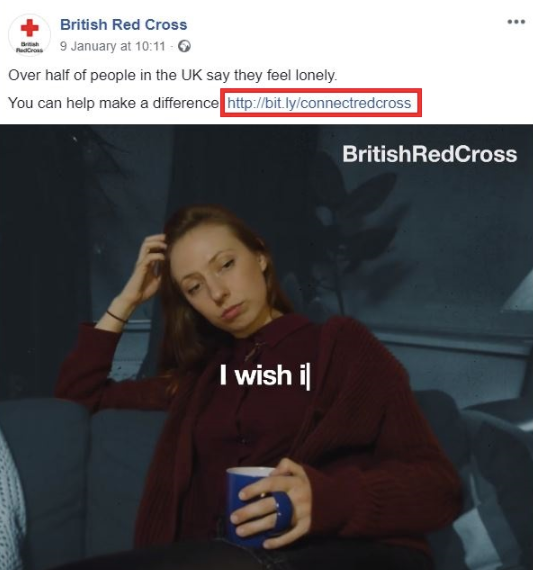Image resolution: width=533 pixels, height=570 pixels.
Task: Click the blinking text cursor after caption
Action: [x=308, y=377]
